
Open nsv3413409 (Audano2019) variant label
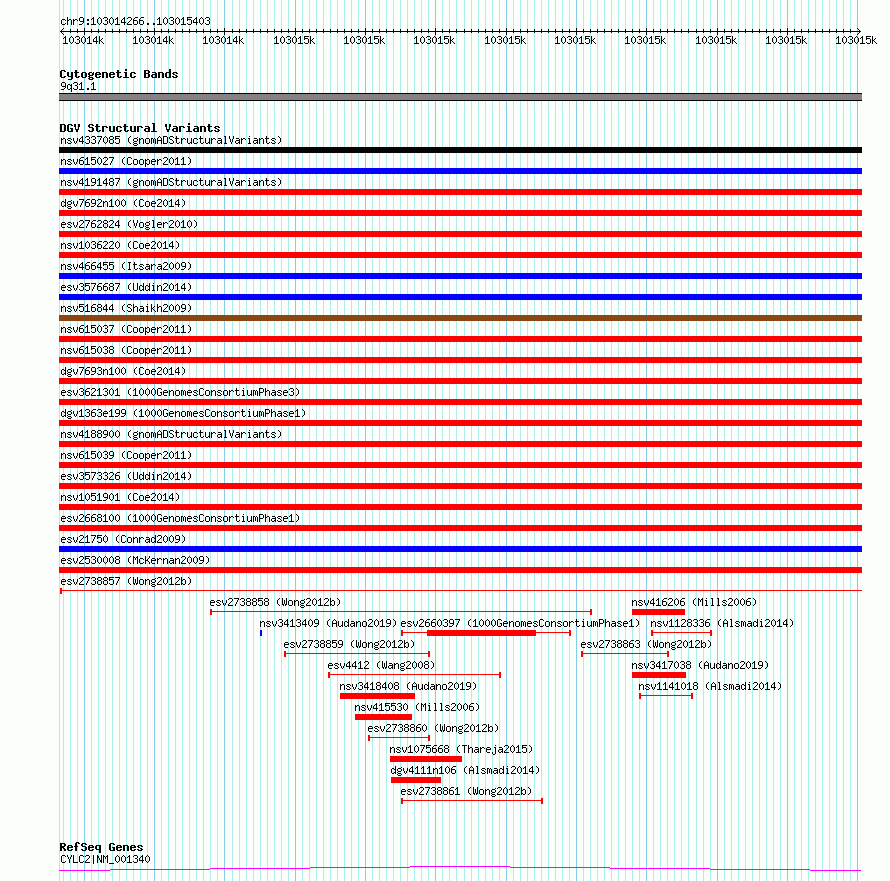(328, 623)
